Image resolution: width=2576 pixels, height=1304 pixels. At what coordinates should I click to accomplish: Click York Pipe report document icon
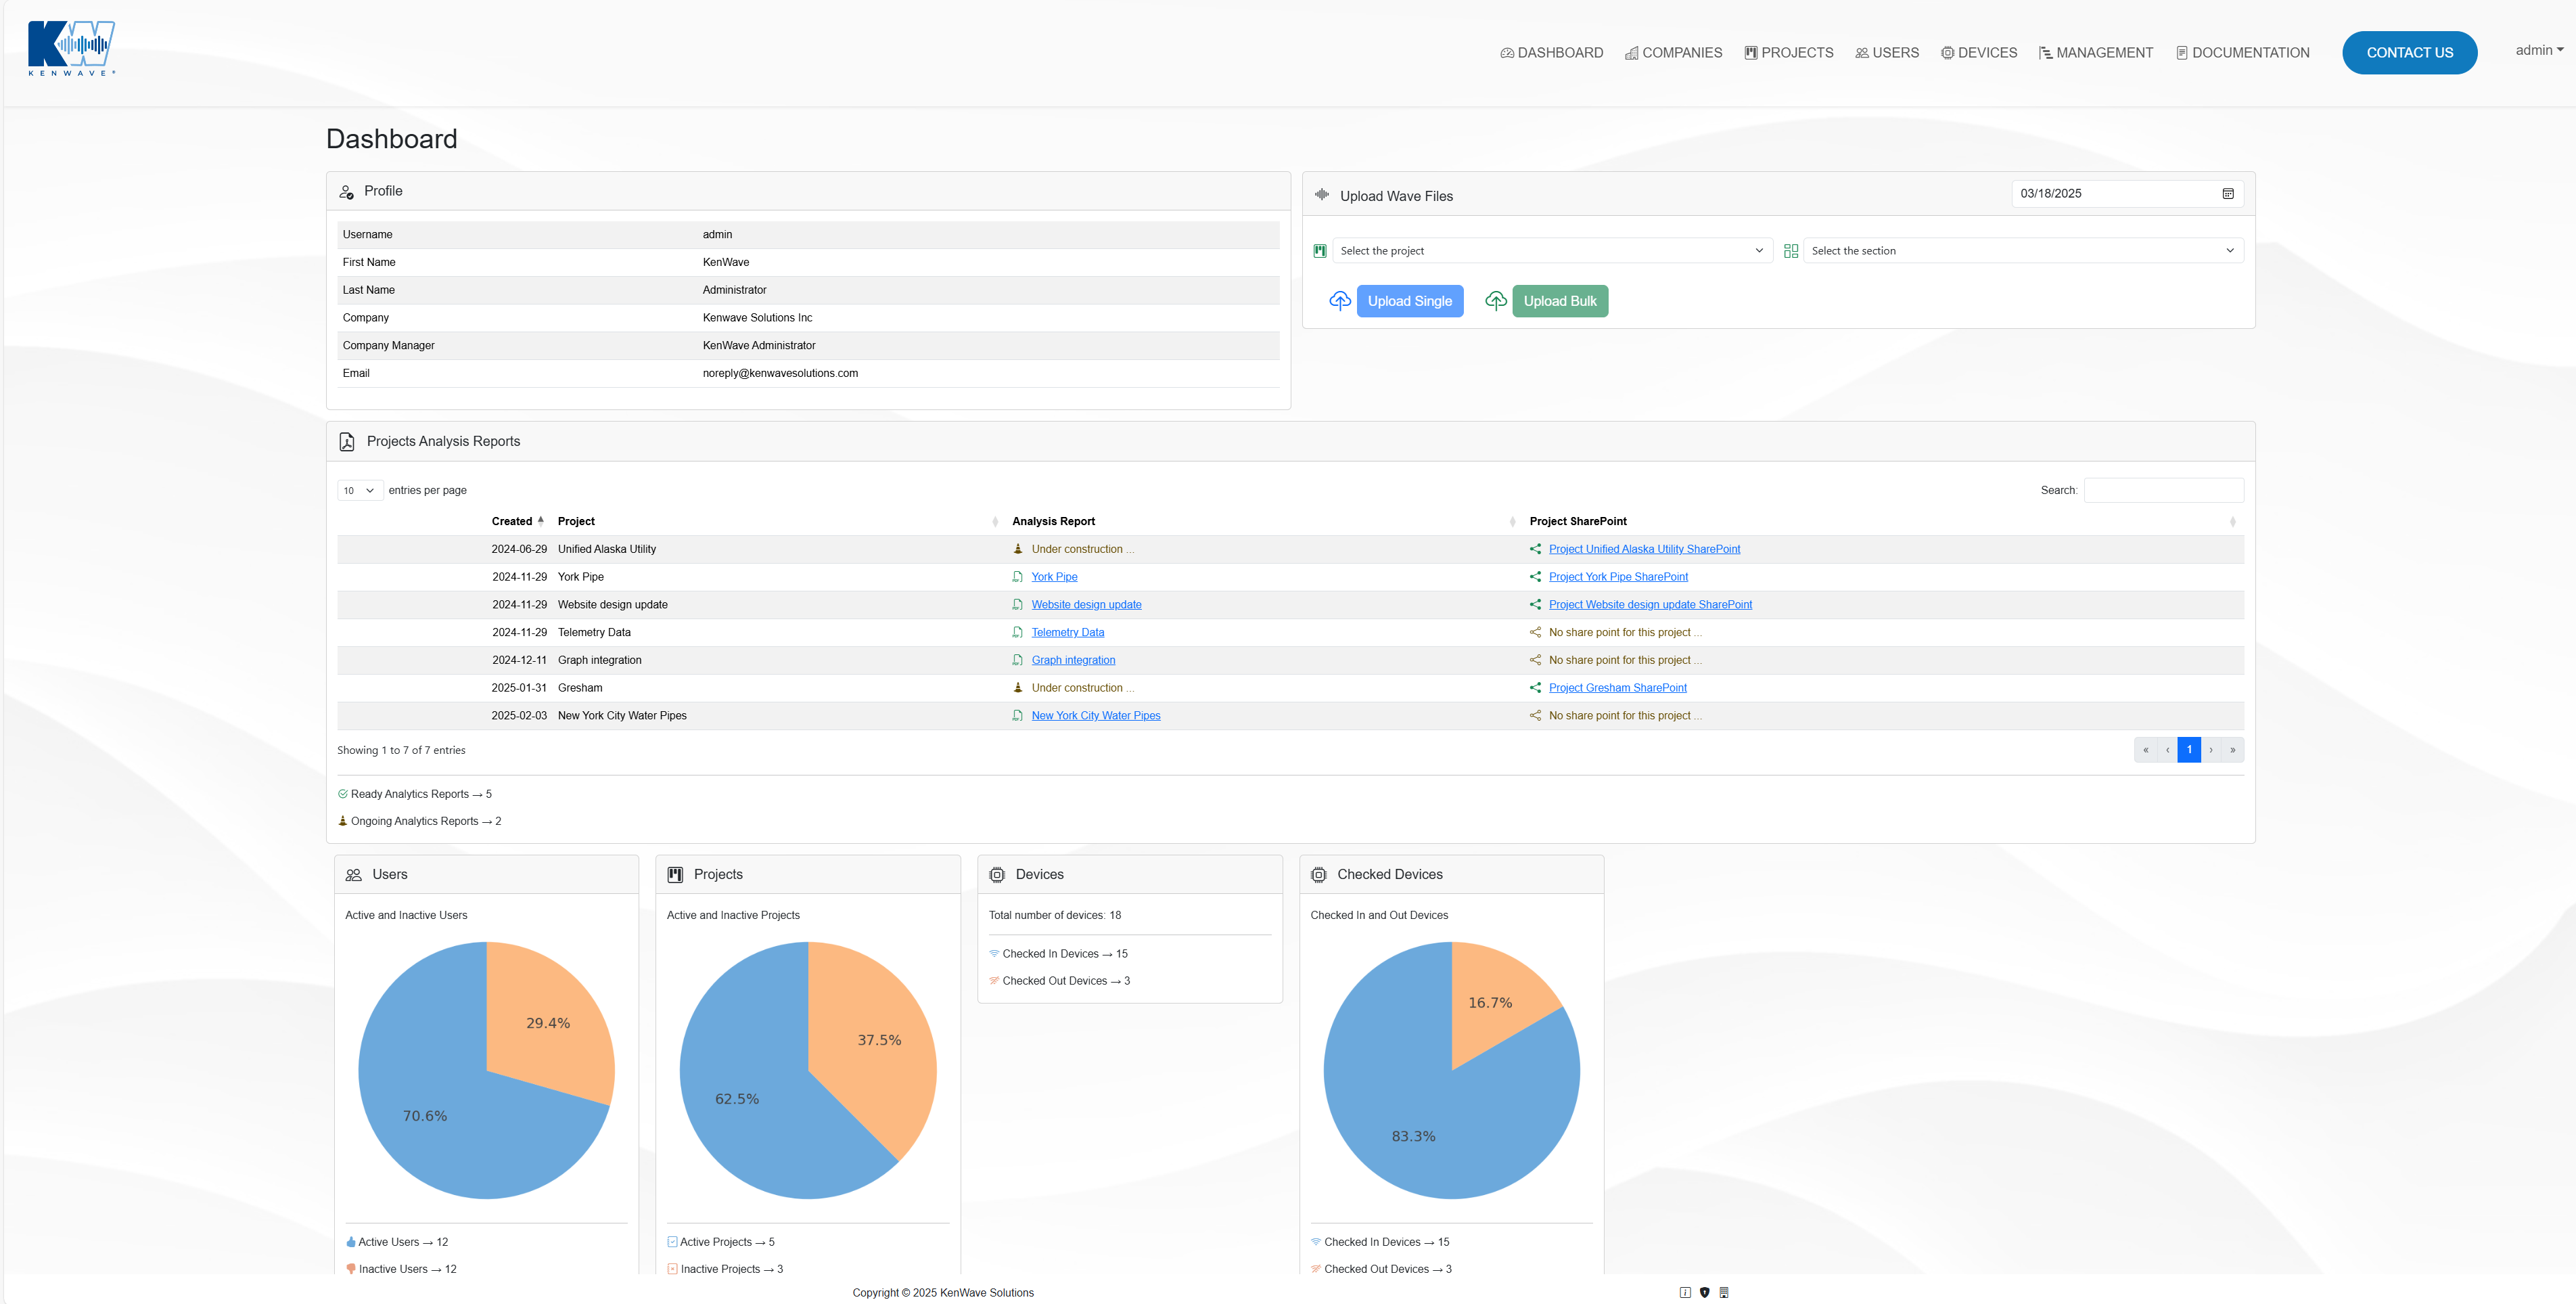pos(1017,577)
